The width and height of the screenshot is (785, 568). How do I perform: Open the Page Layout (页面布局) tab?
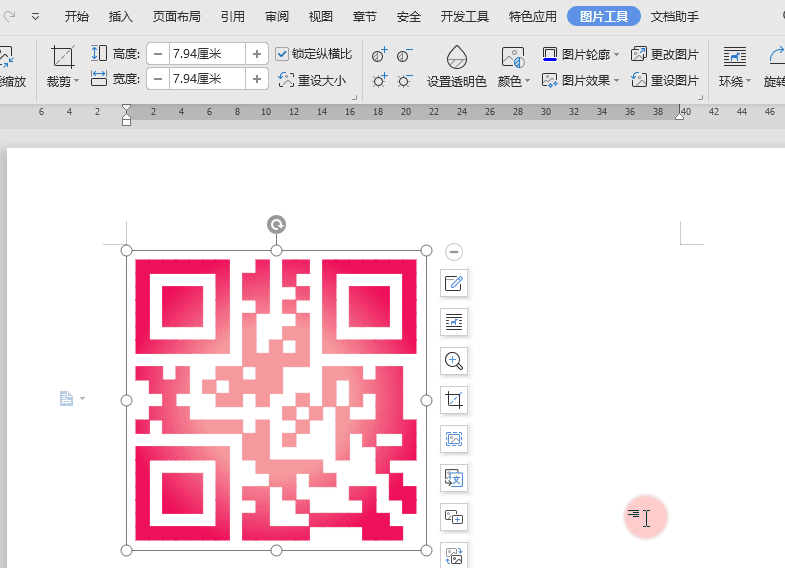176,16
